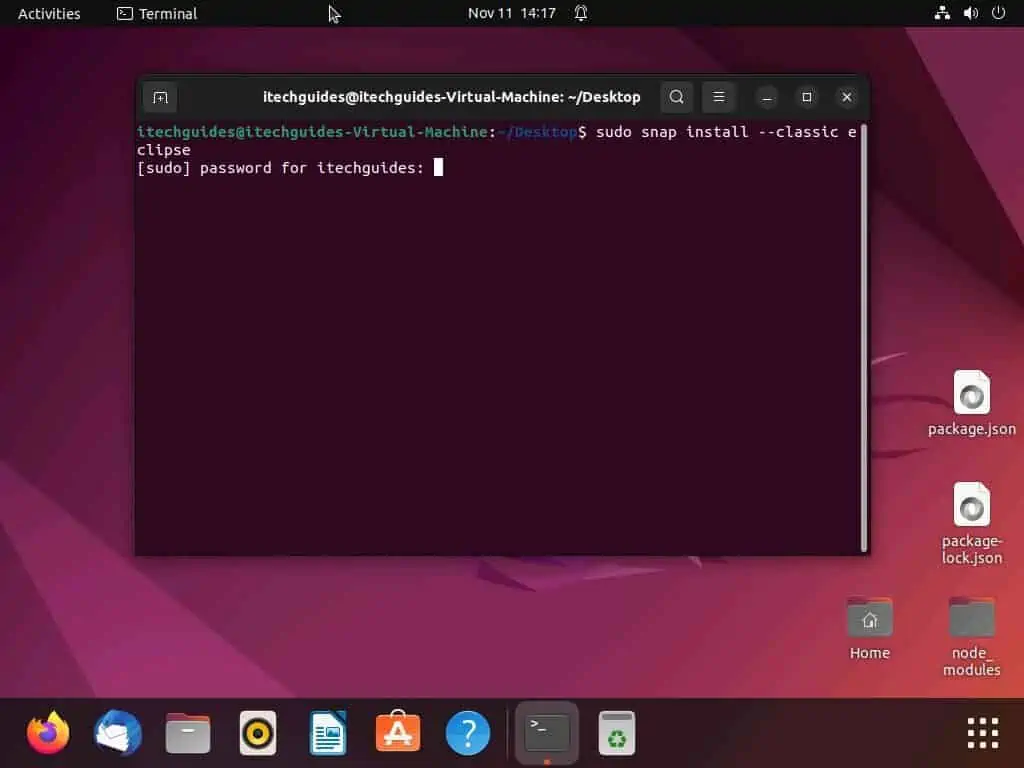Open Ubuntu Software store
This screenshot has height=768, width=1024.
(398, 733)
